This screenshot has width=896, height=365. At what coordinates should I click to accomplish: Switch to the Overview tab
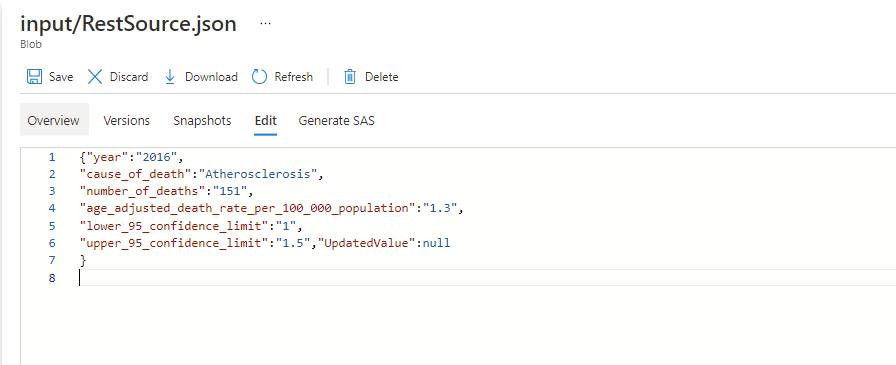click(54, 121)
